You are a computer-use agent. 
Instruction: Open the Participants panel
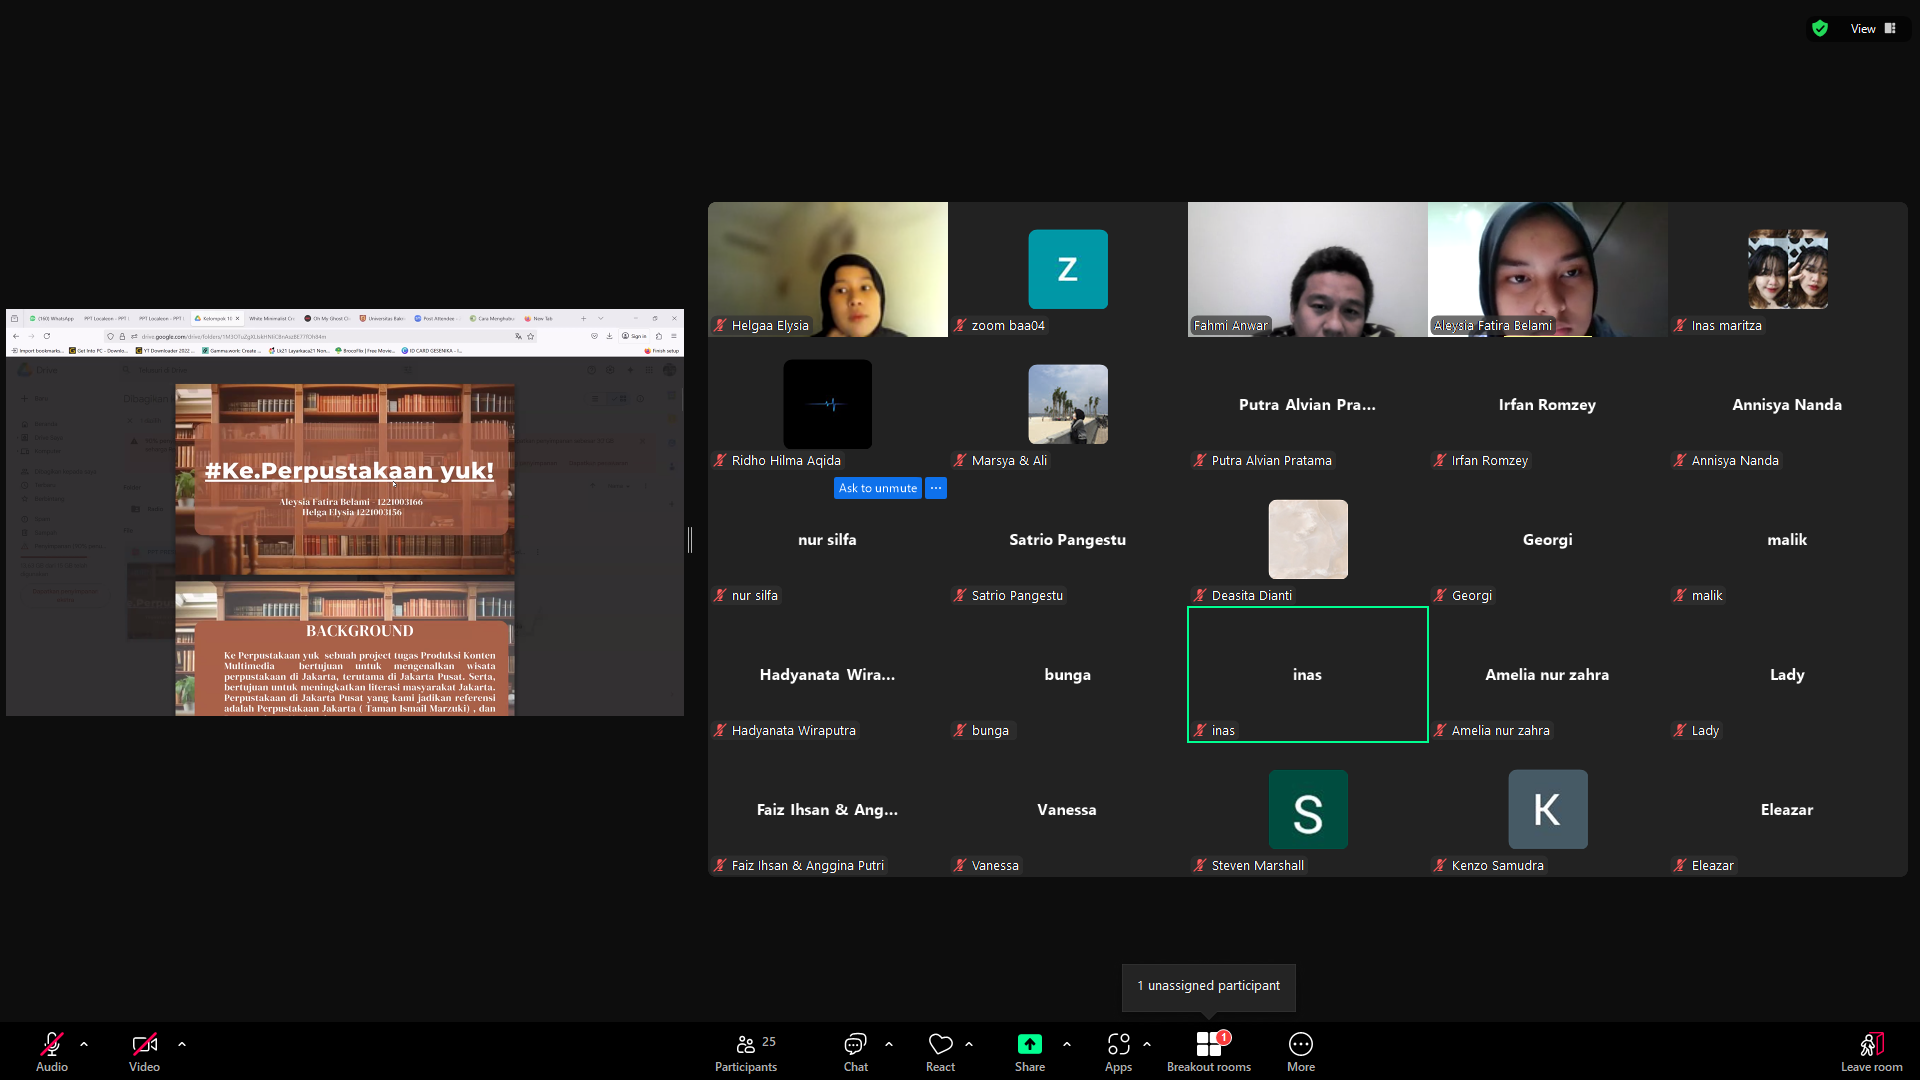tap(746, 1053)
